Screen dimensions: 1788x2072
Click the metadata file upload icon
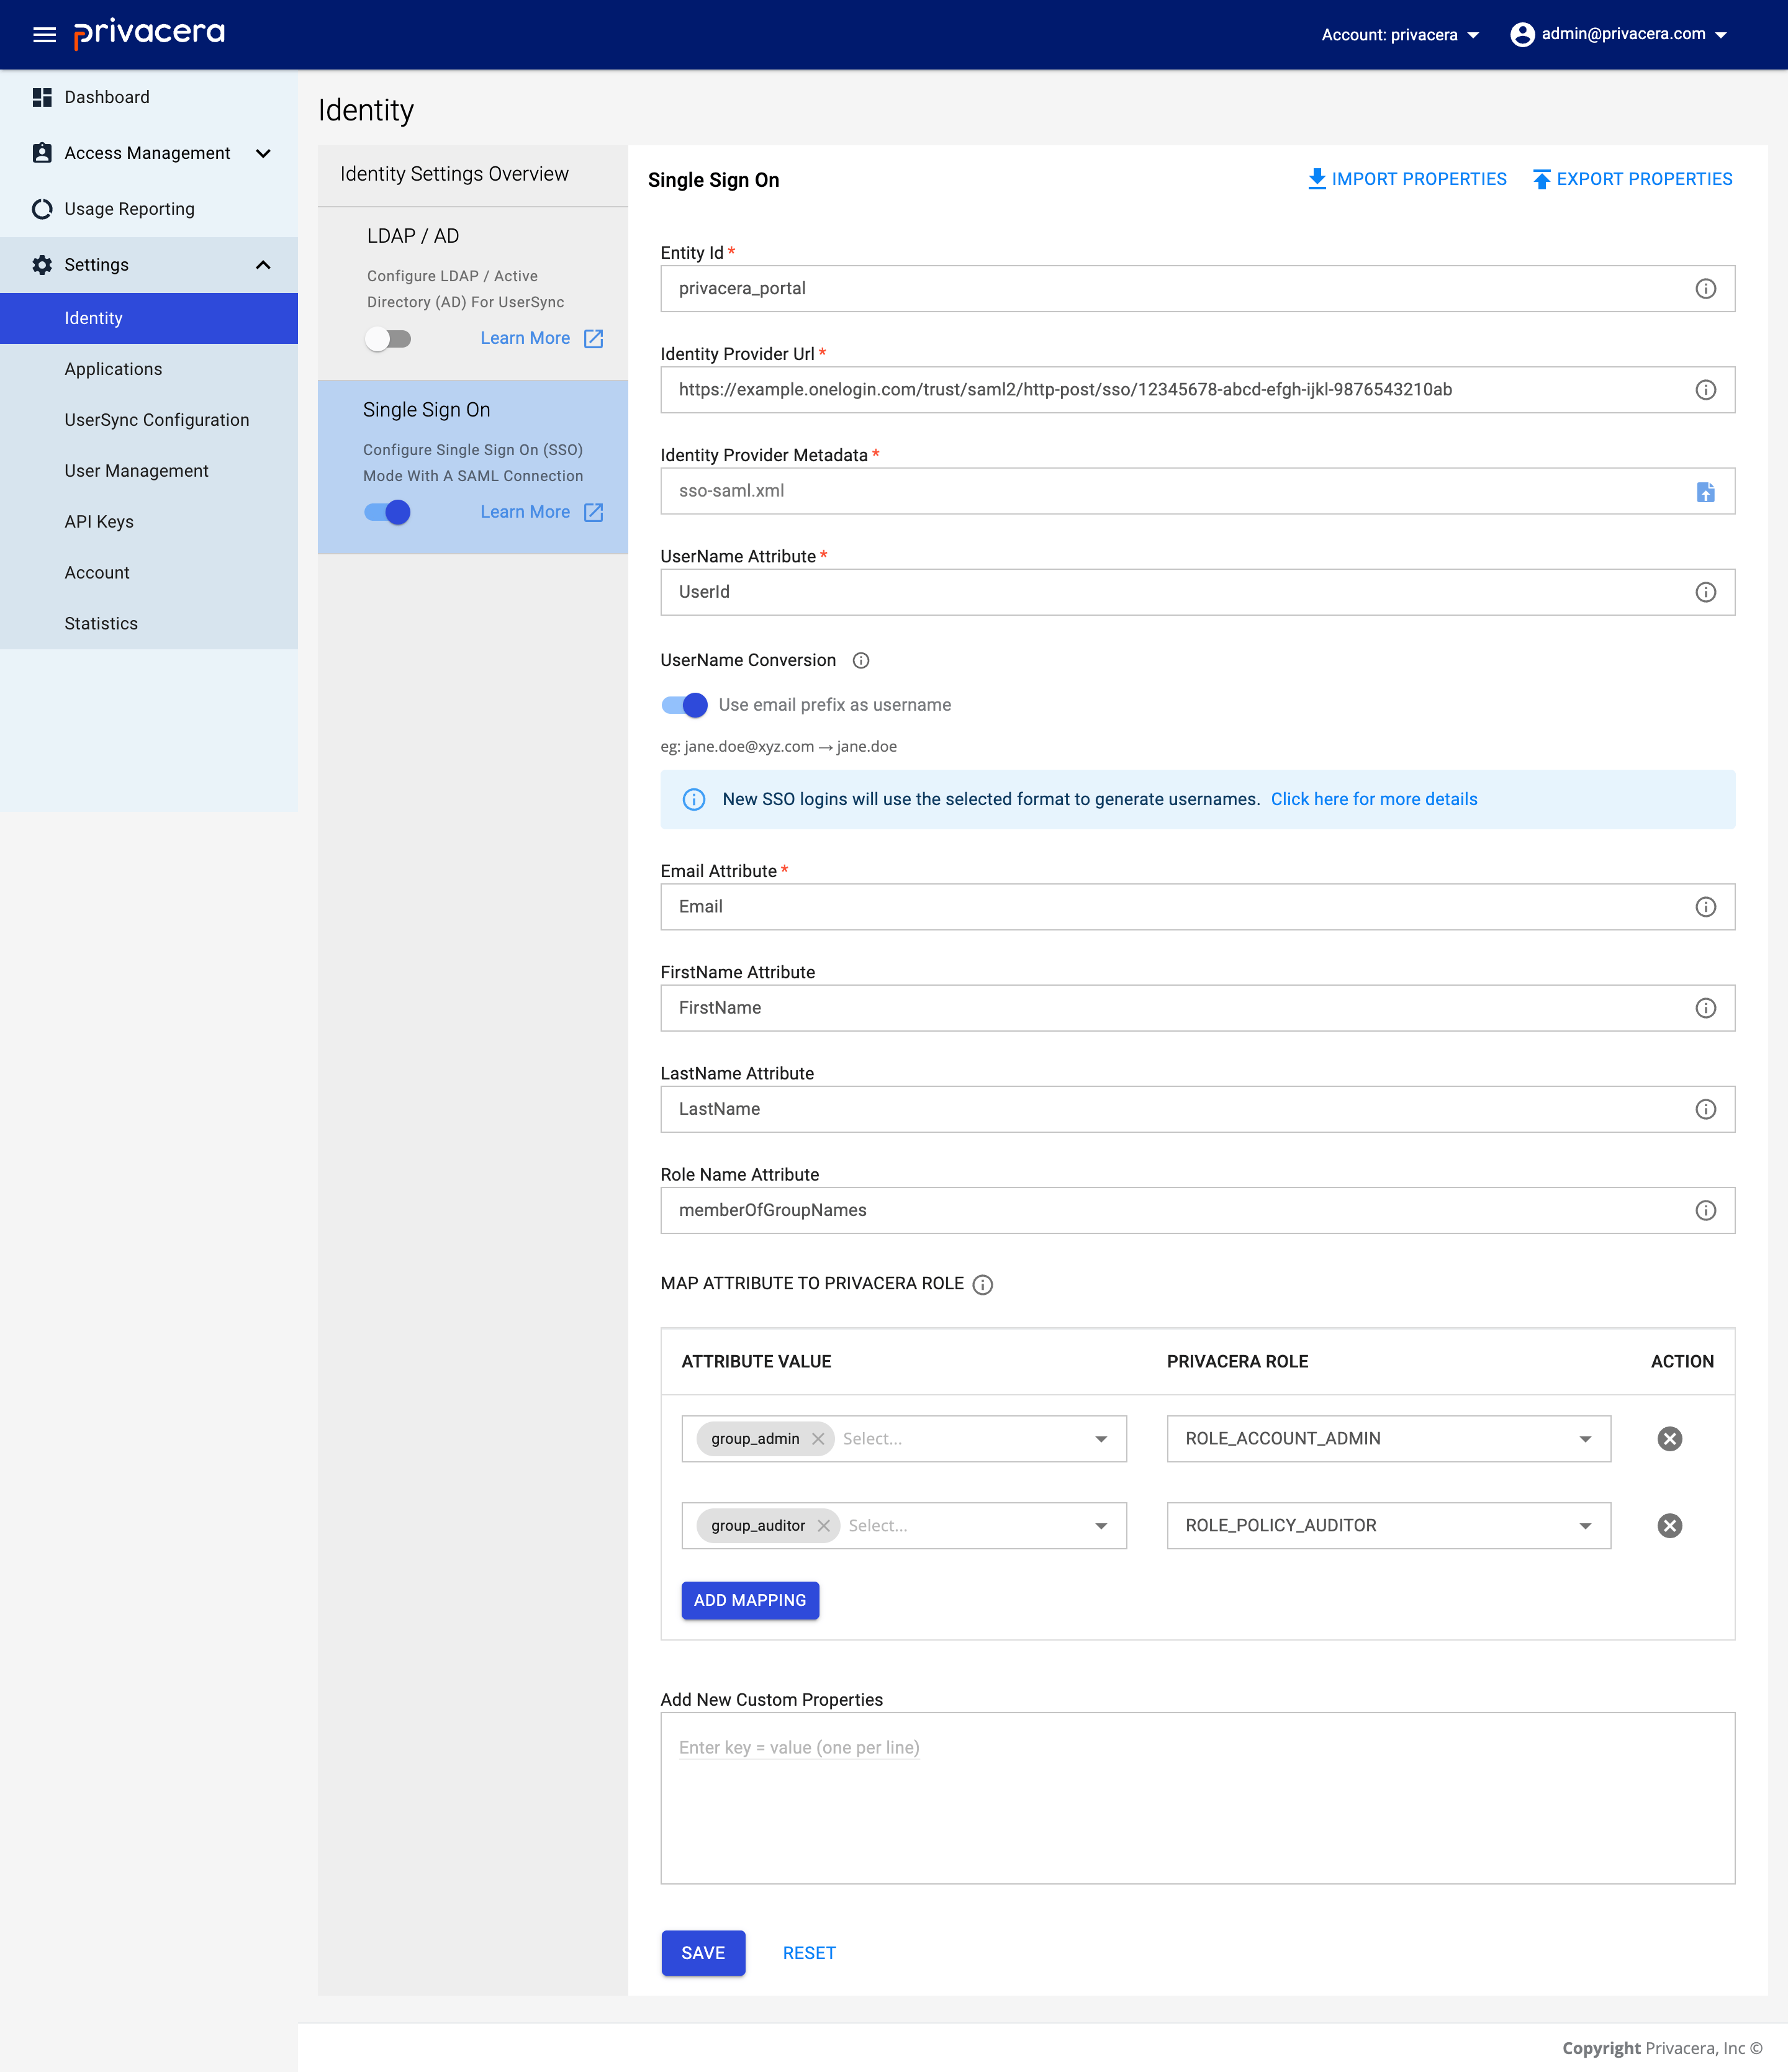point(1705,492)
